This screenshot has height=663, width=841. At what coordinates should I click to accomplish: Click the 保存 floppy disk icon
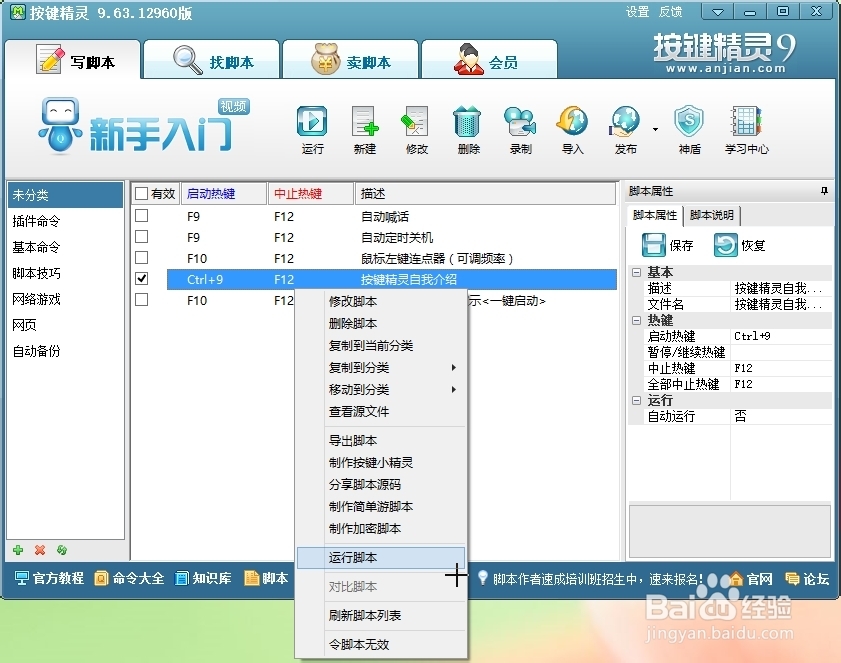pyautogui.click(x=653, y=245)
